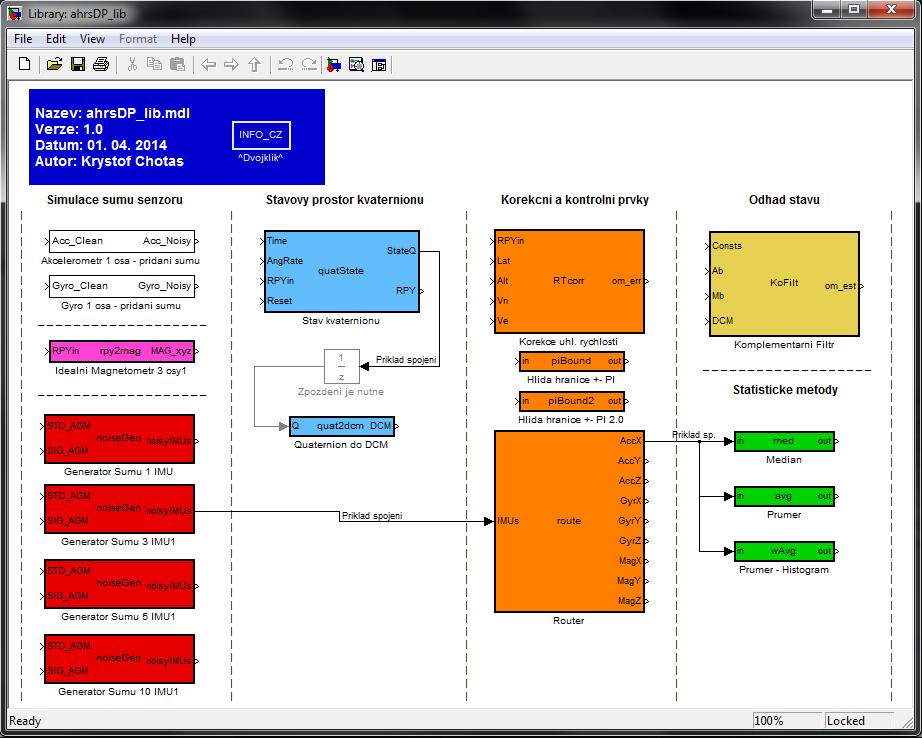Click the 'Zpozdeni je nutne' label

tap(341, 392)
